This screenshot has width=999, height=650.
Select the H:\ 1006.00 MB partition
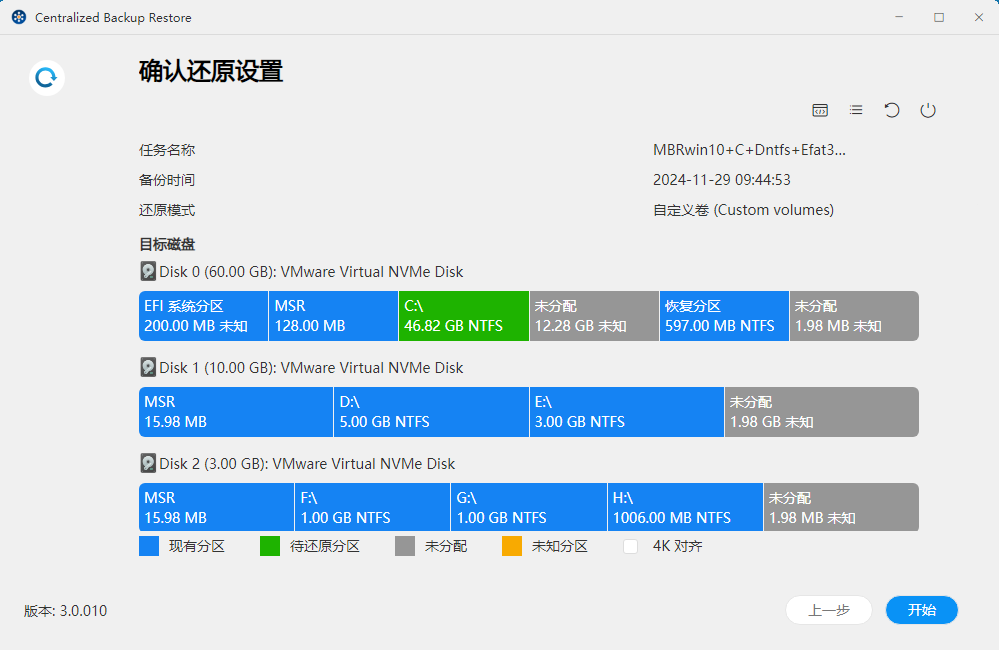685,508
